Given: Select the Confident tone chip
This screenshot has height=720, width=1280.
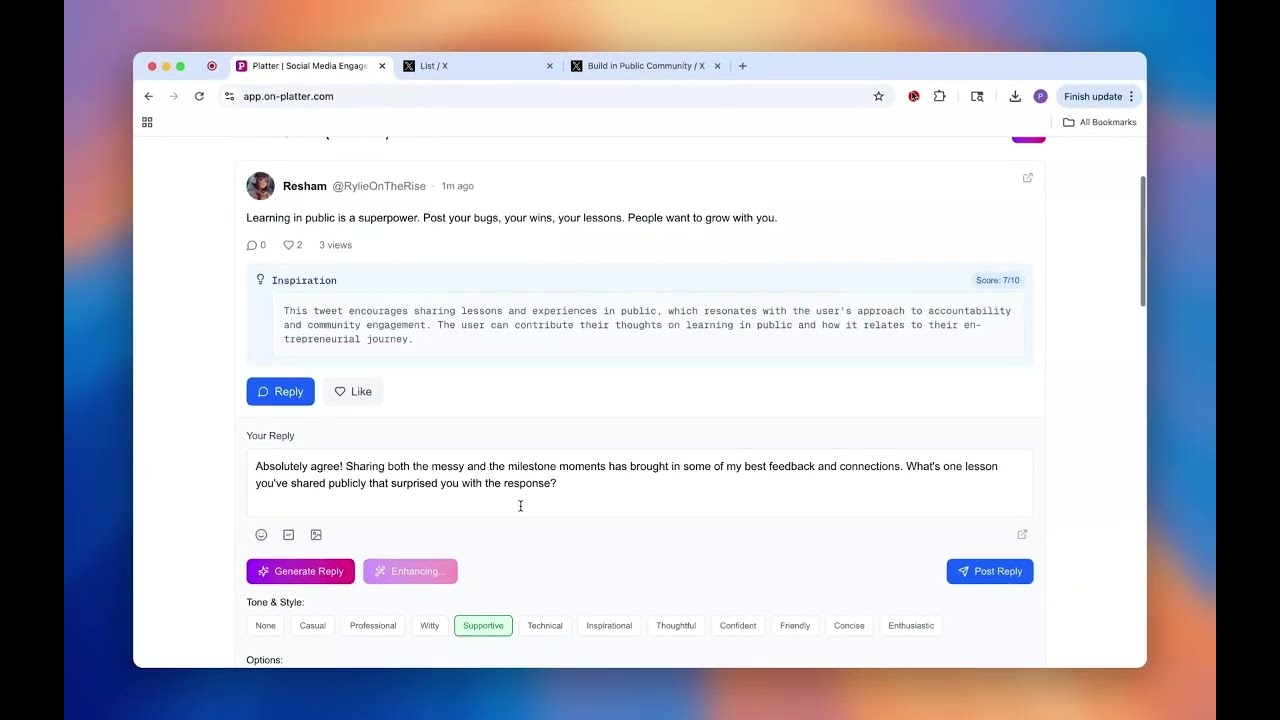Looking at the screenshot, I should pyautogui.click(x=738, y=626).
